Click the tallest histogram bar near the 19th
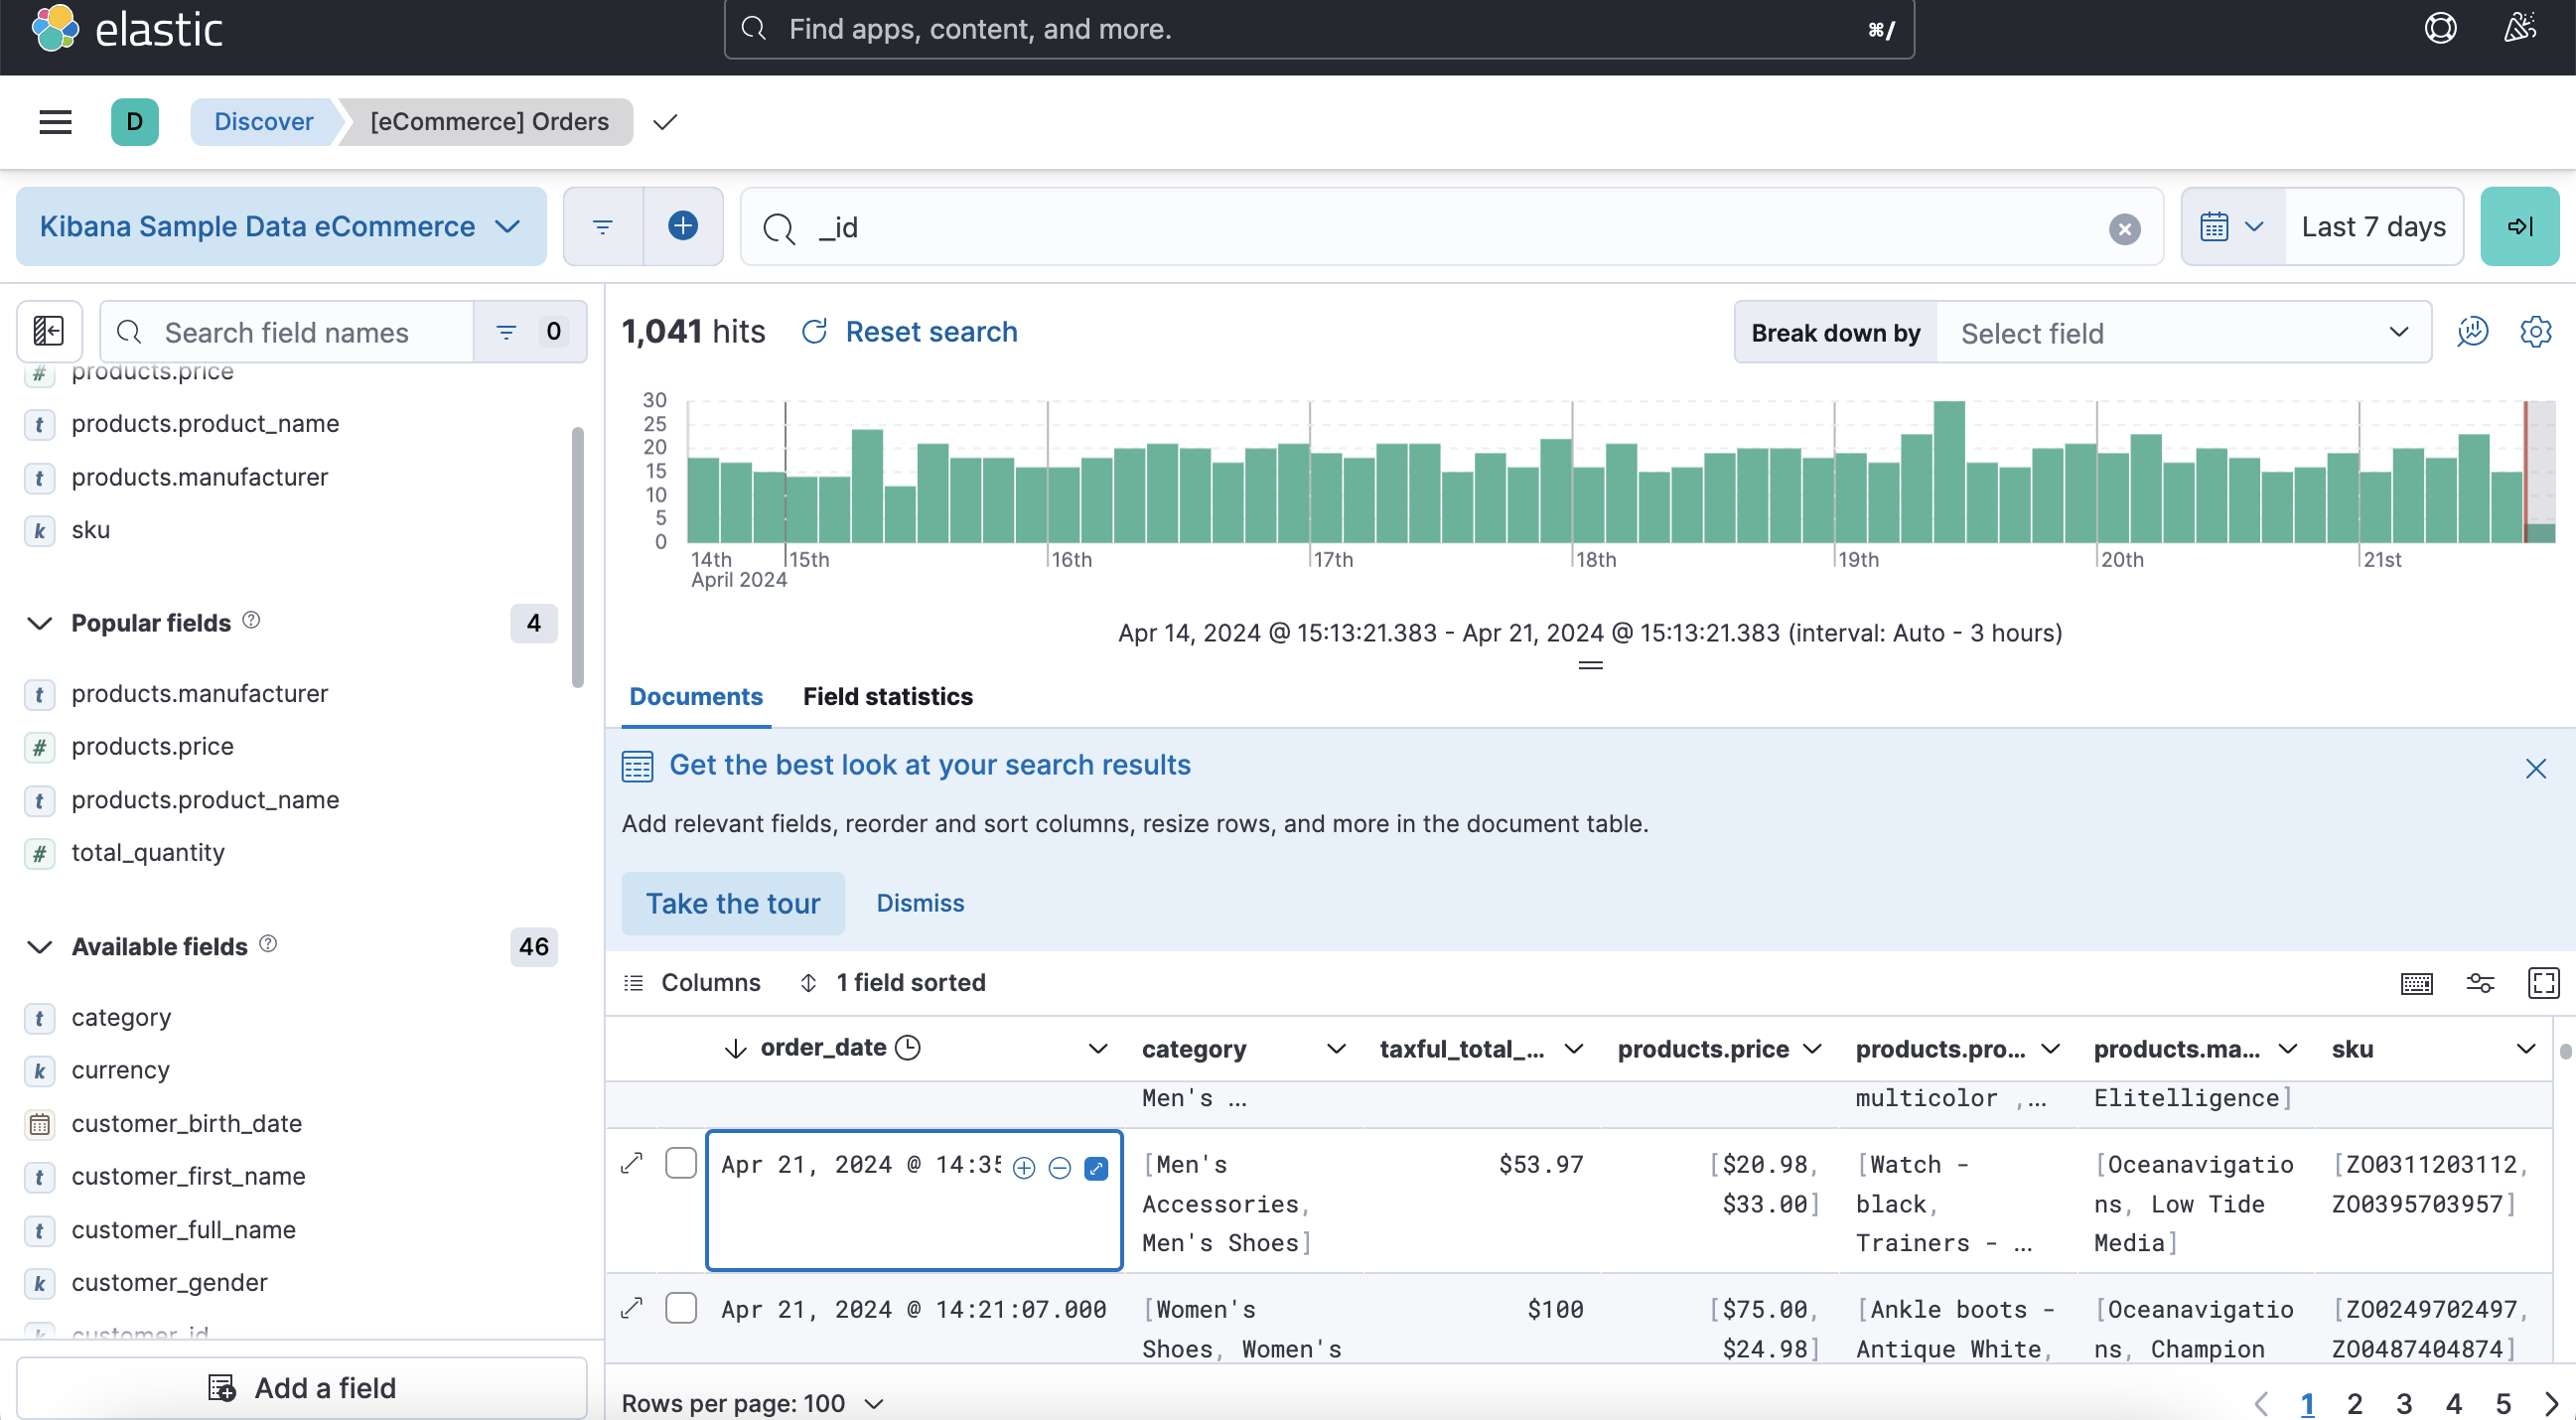Image resolution: width=2576 pixels, height=1420 pixels. (1949, 471)
